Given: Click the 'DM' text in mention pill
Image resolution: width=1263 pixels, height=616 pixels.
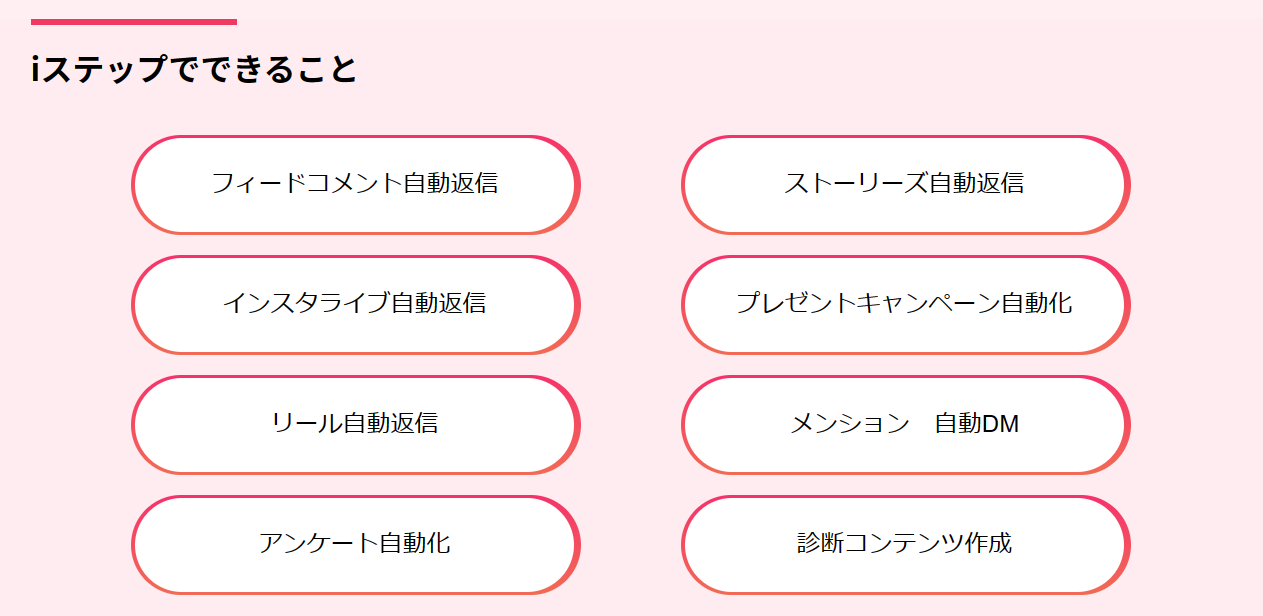Looking at the screenshot, I should point(1000,425).
